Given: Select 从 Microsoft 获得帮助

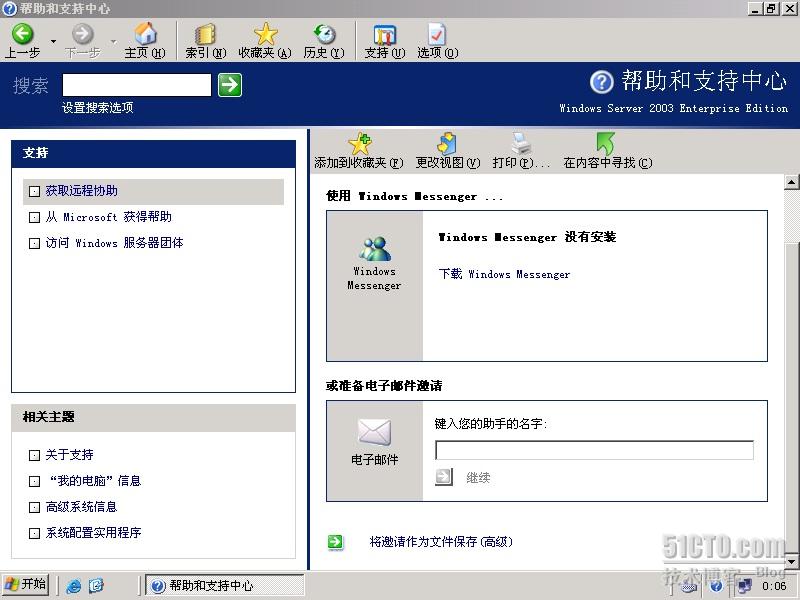Looking at the screenshot, I should (x=108, y=217).
